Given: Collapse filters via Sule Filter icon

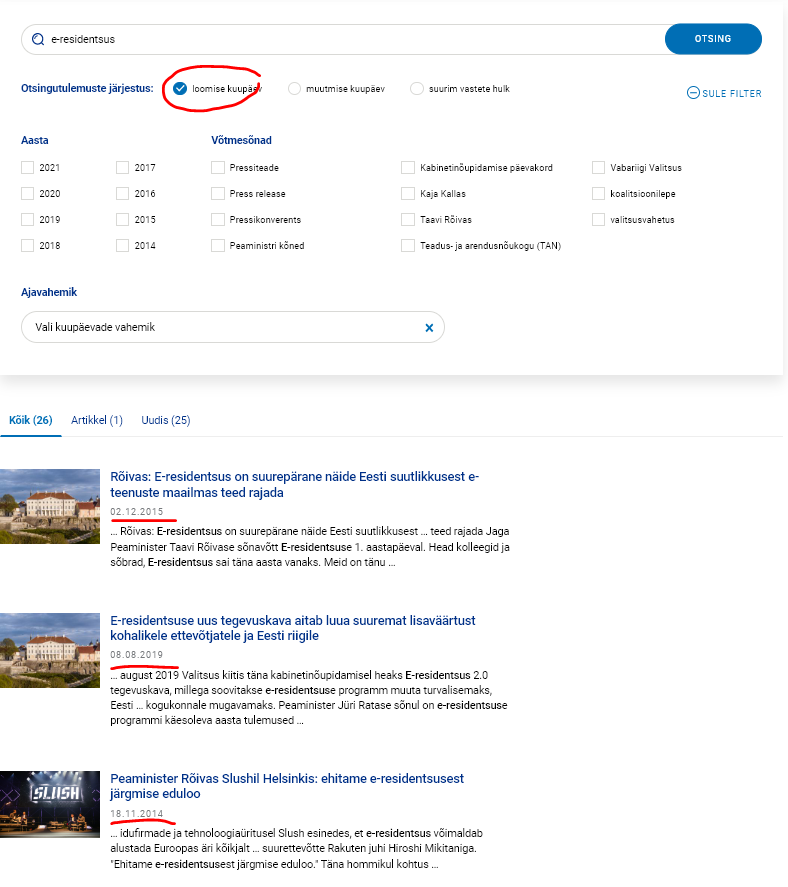Looking at the screenshot, I should click(693, 93).
